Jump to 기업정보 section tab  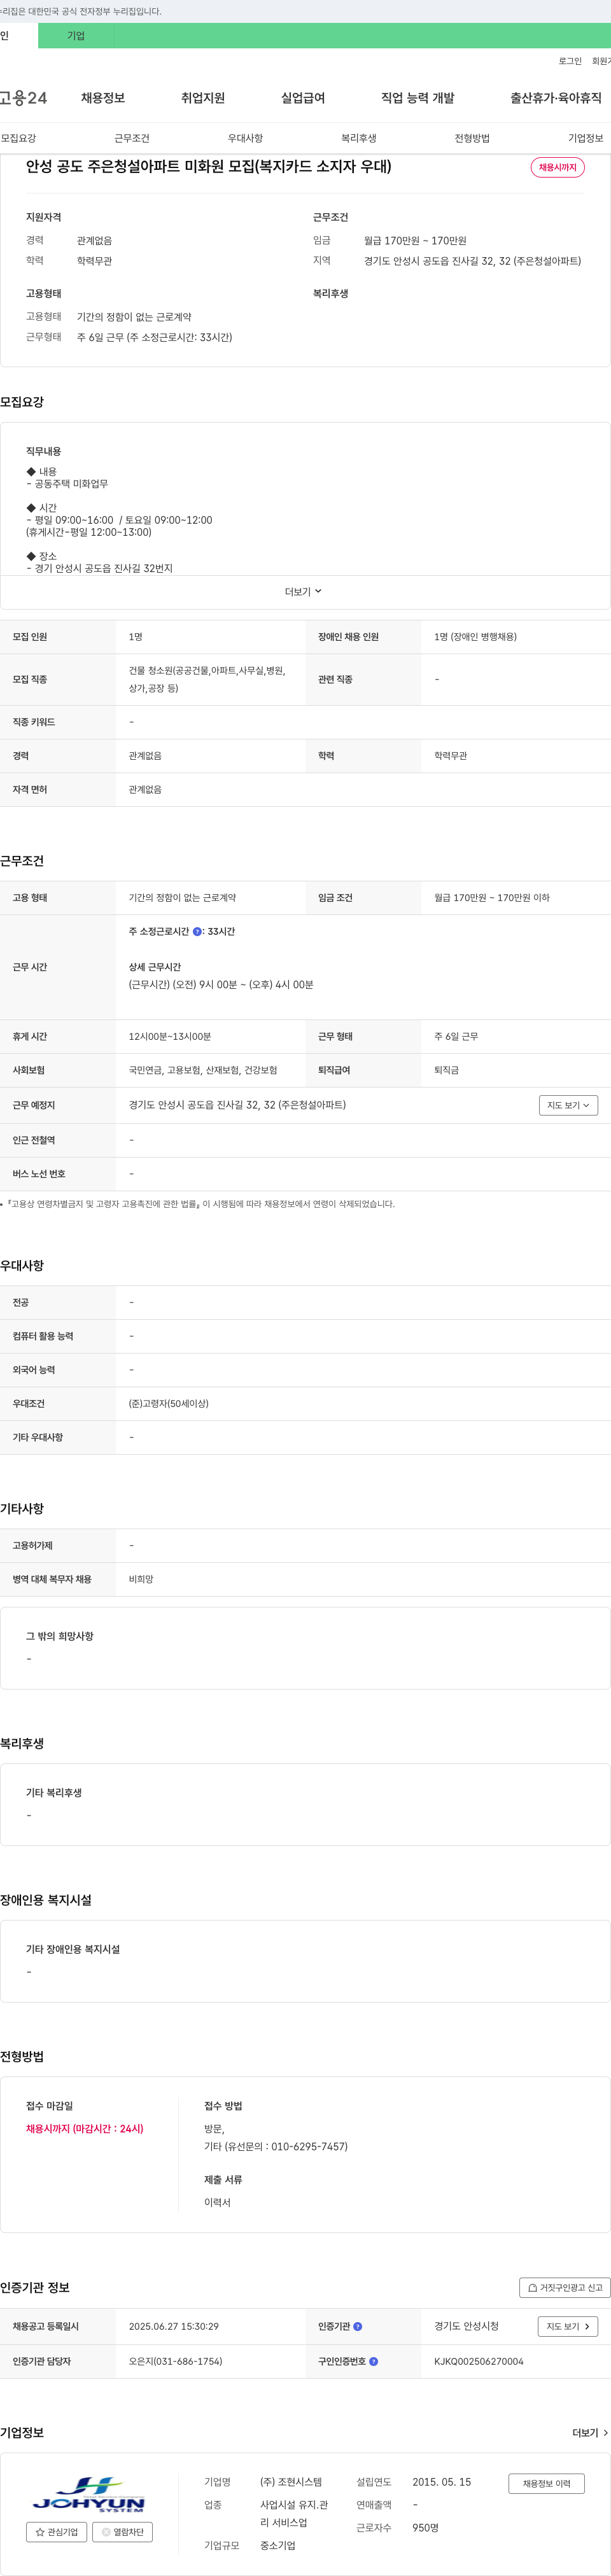click(586, 138)
